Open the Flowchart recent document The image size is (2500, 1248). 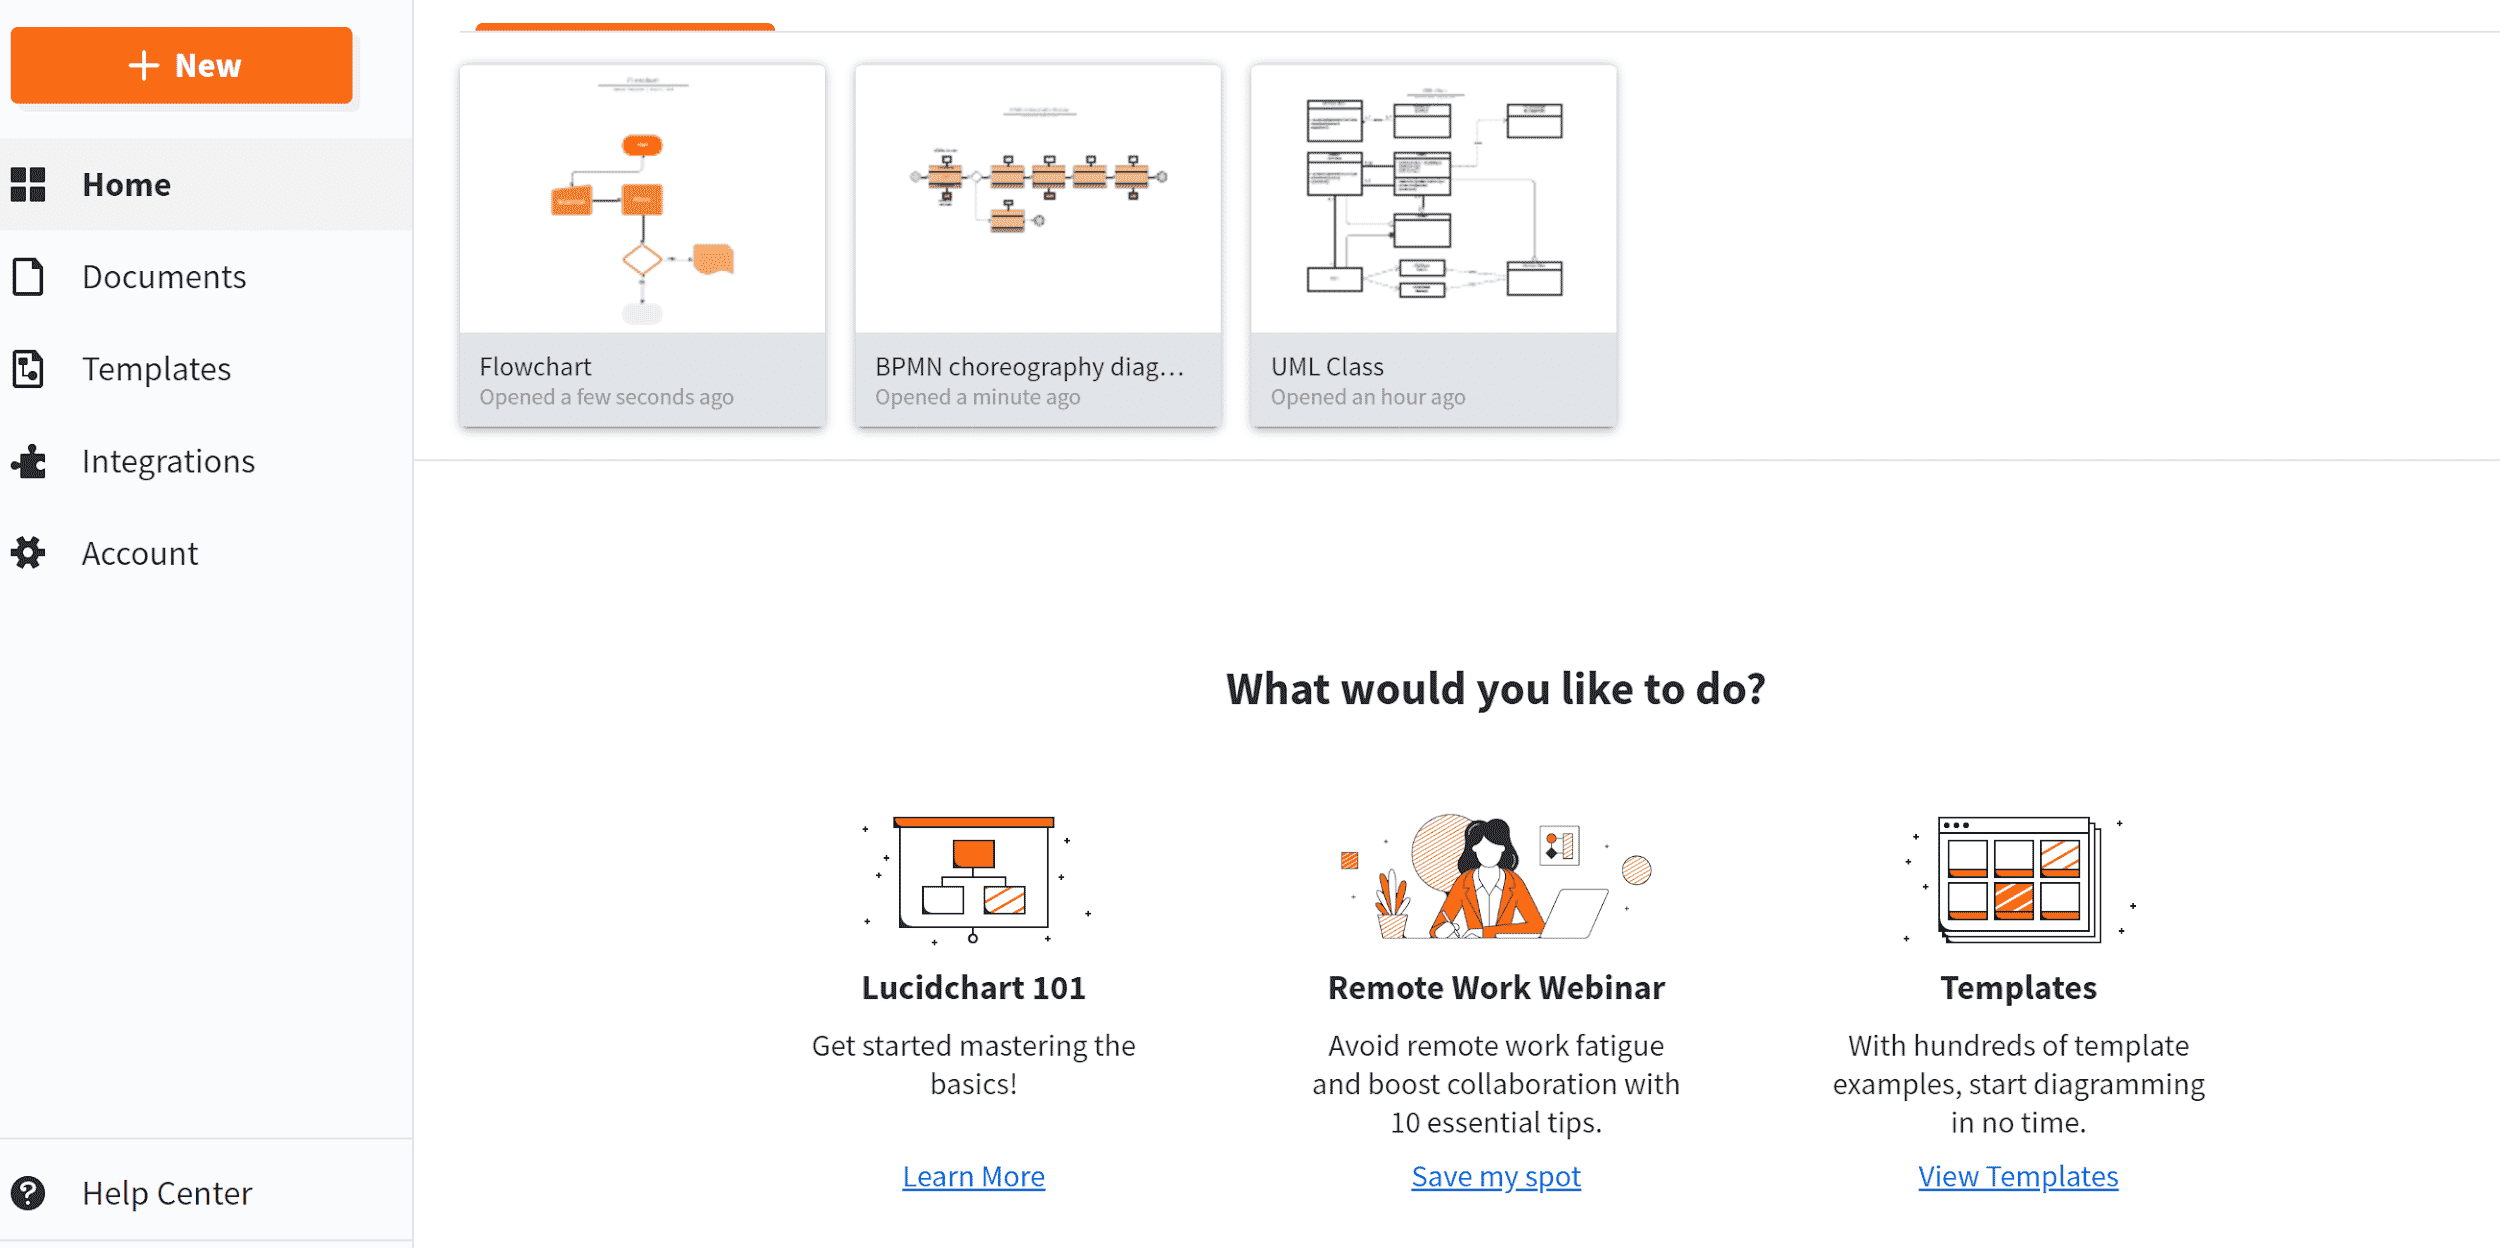tap(641, 200)
